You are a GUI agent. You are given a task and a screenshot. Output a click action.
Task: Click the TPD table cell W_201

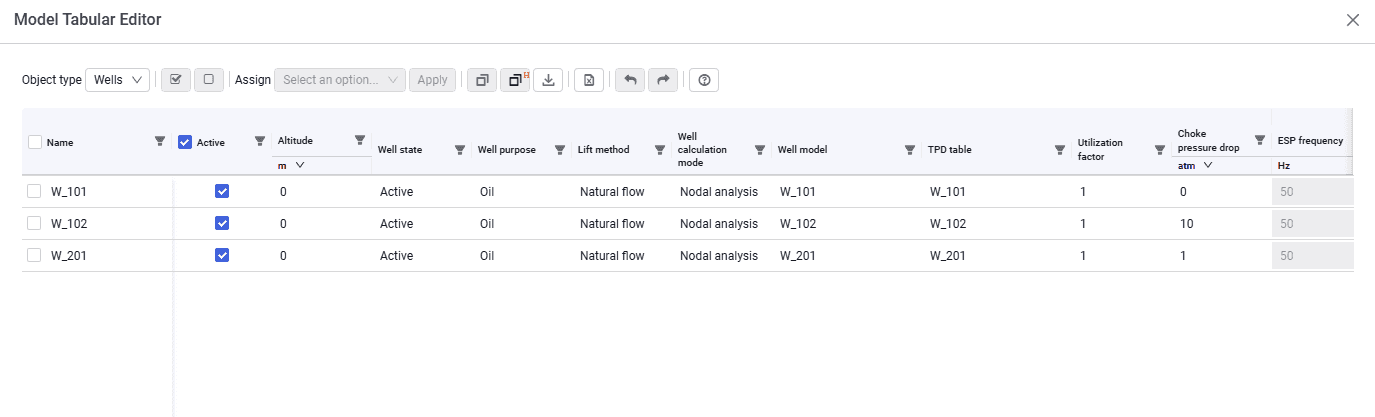997,255
